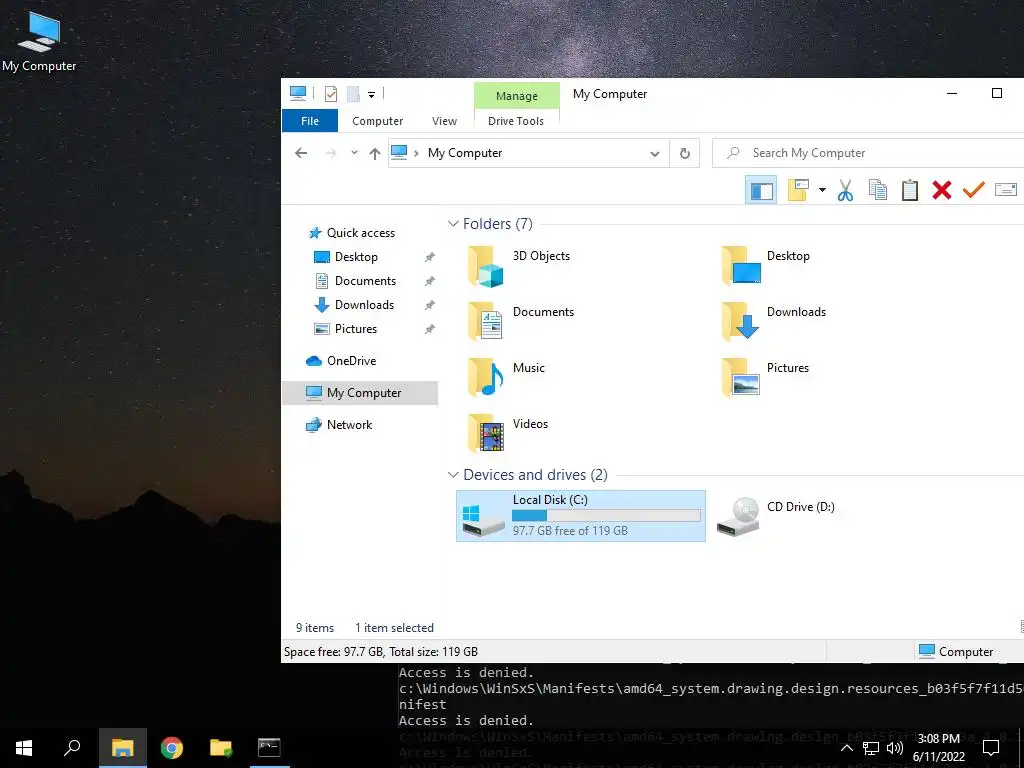The height and width of the screenshot is (768, 1024).
Task: Select the Desktop folder in Folders group
Action: [x=766, y=266]
